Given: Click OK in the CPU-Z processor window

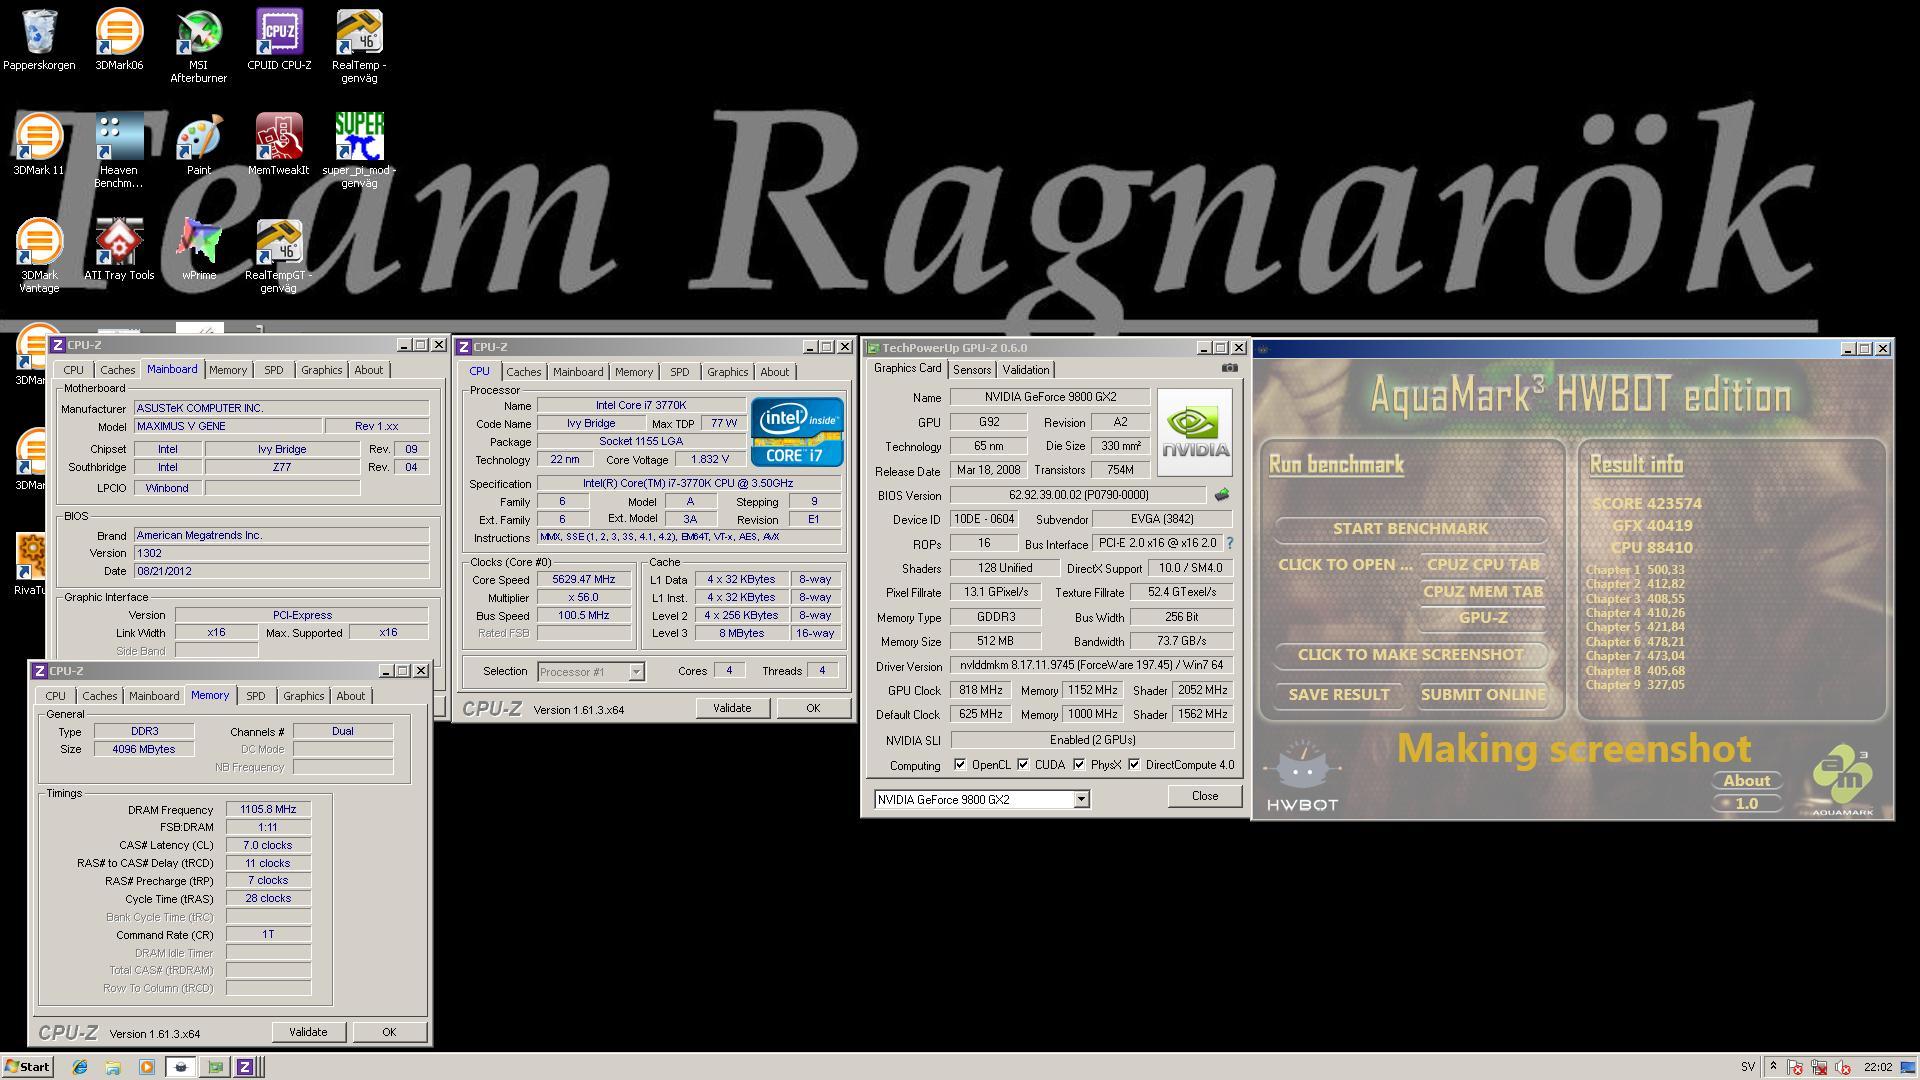Looking at the screenshot, I should coord(813,708).
